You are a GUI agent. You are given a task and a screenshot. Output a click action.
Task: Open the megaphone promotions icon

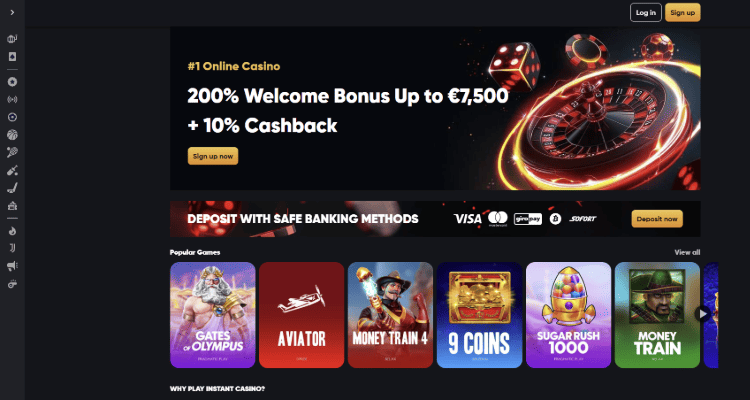tap(12, 267)
